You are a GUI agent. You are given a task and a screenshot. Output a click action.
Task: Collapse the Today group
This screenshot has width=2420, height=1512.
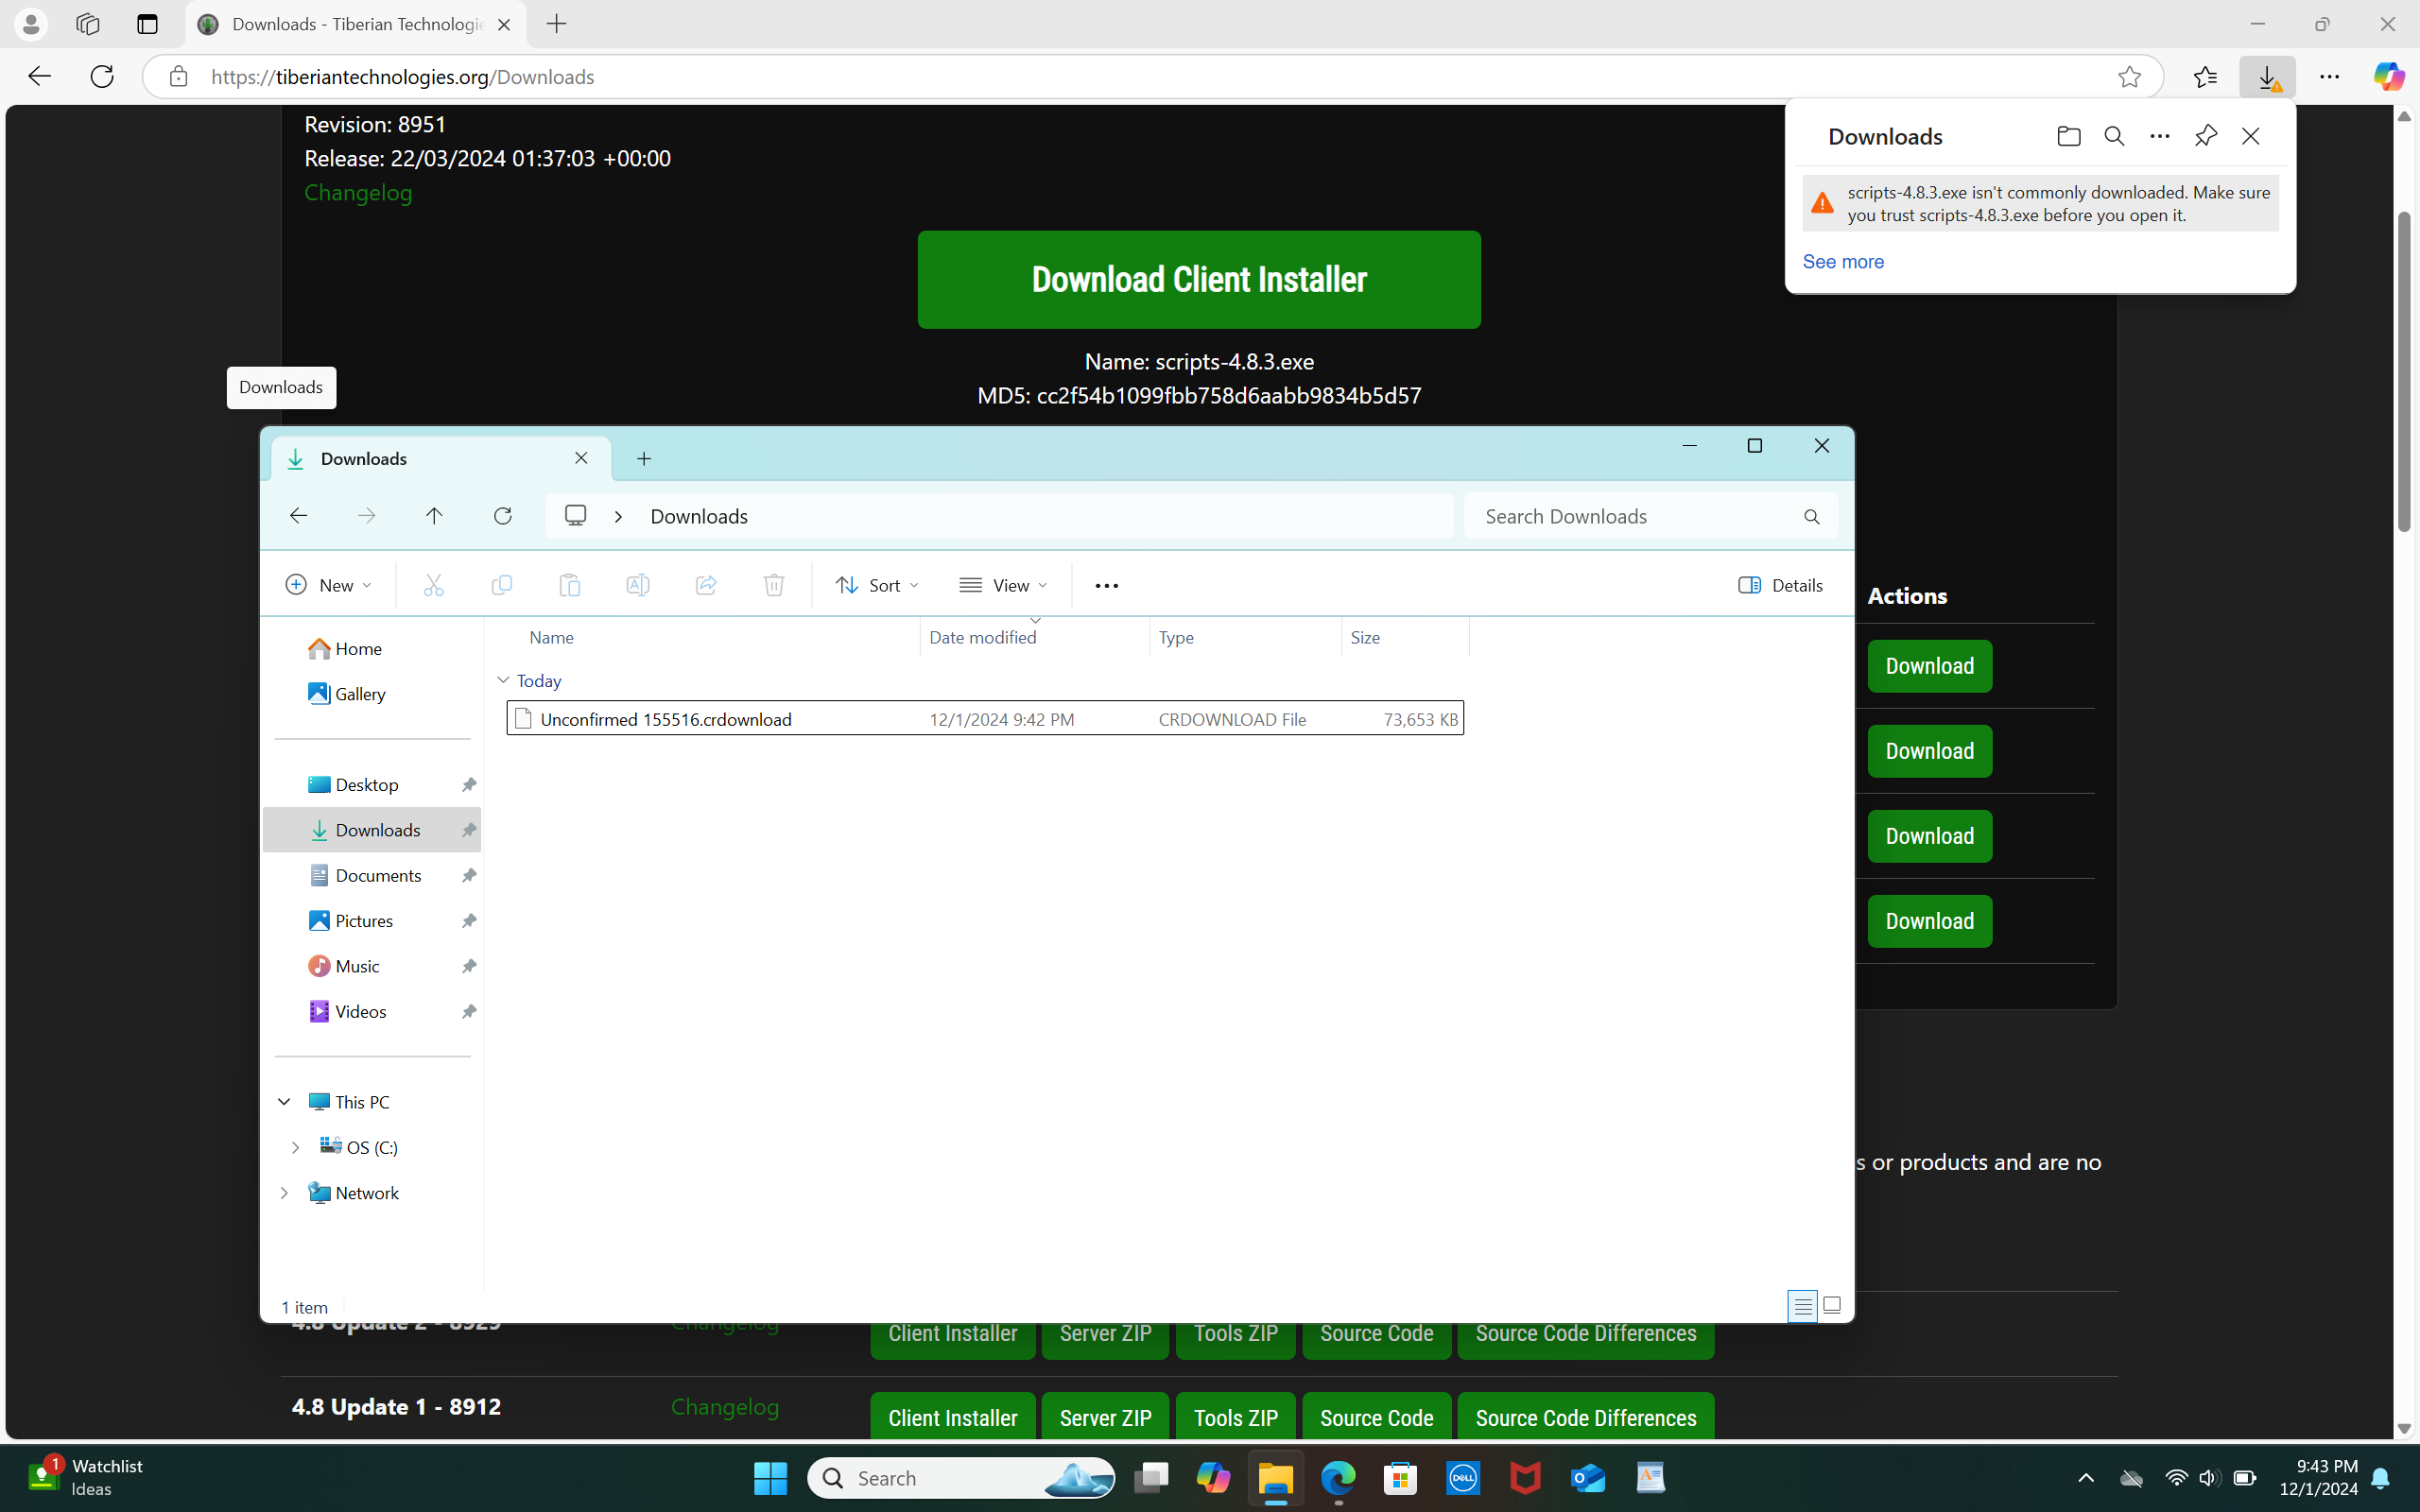503,680
